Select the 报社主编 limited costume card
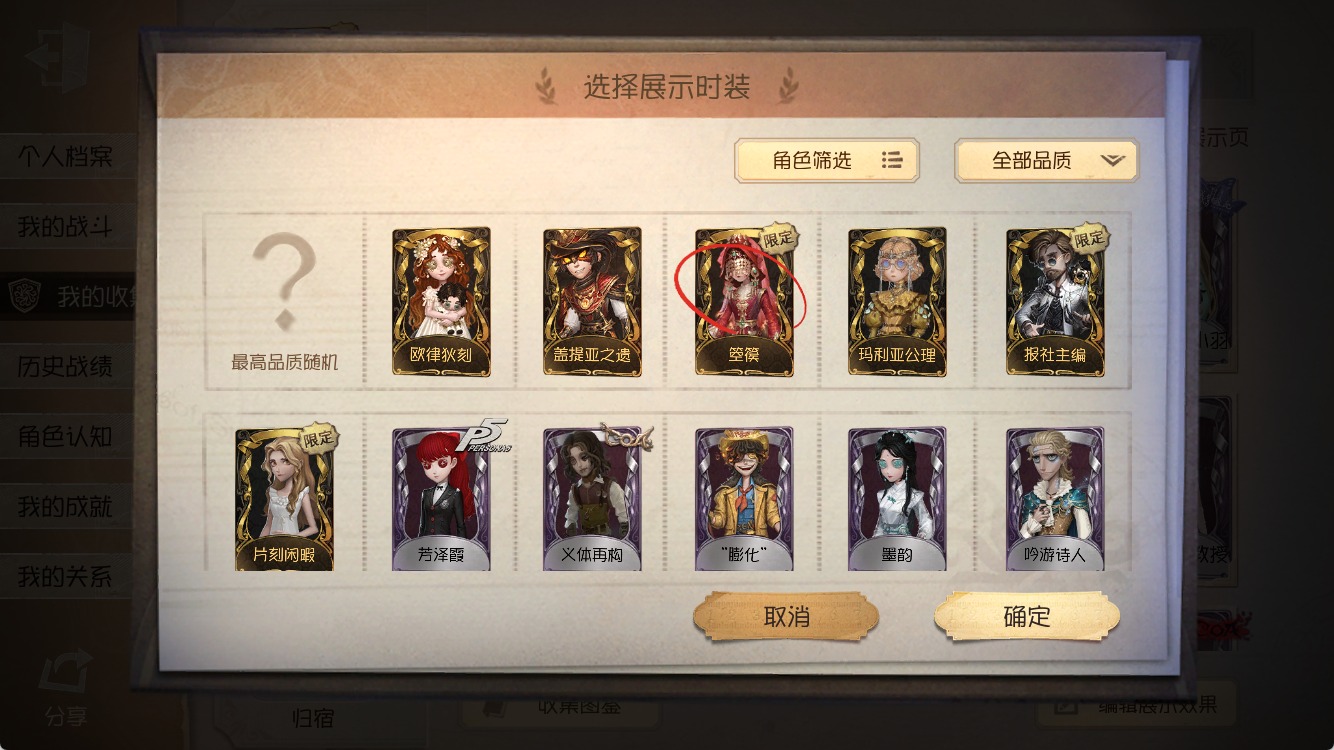1334x750 pixels. [x=1055, y=301]
